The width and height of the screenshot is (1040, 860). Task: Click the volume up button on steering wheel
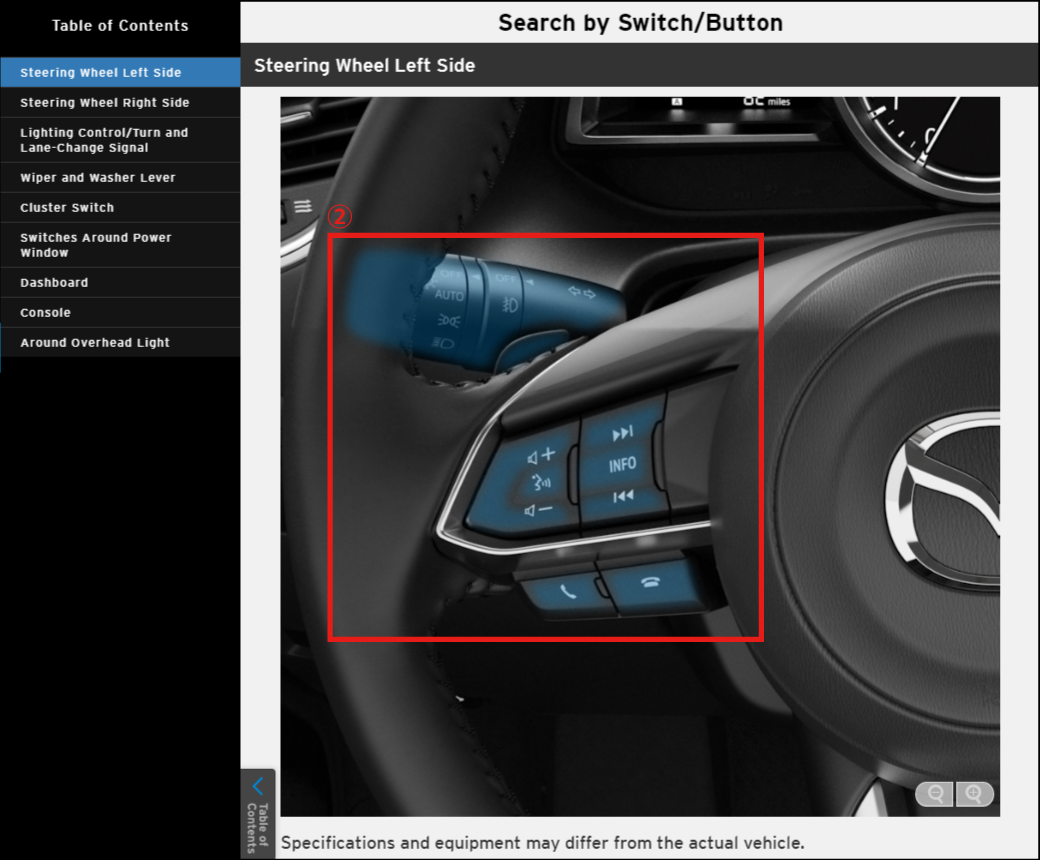click(541, 456)
